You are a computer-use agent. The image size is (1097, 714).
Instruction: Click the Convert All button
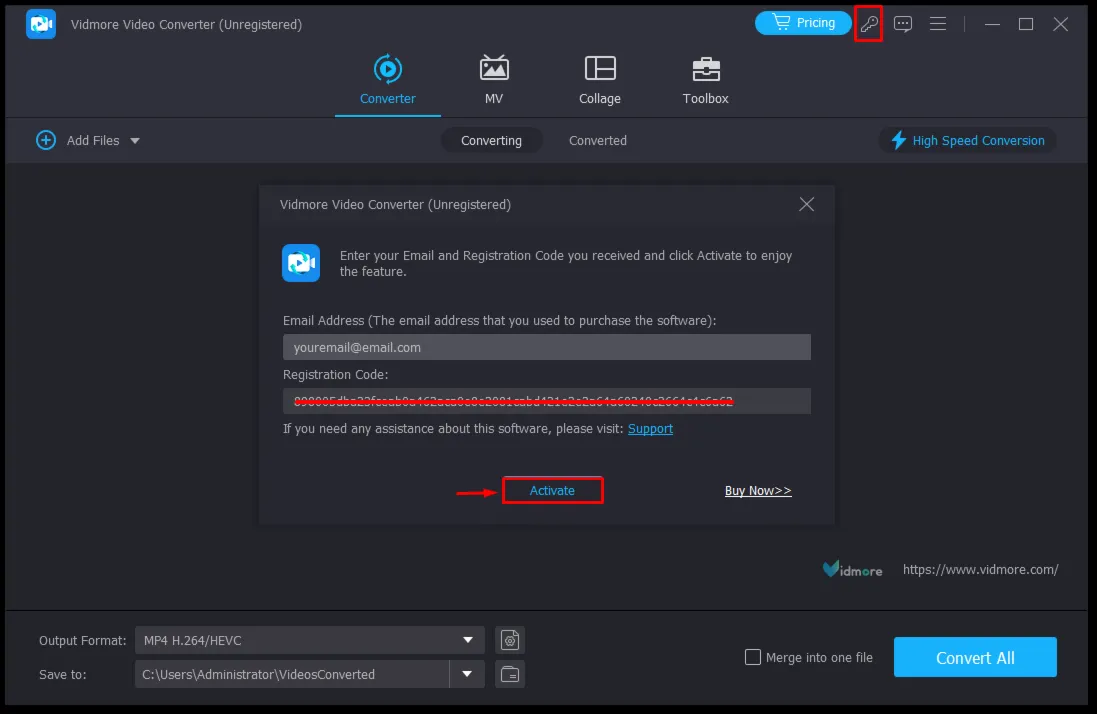975,657
